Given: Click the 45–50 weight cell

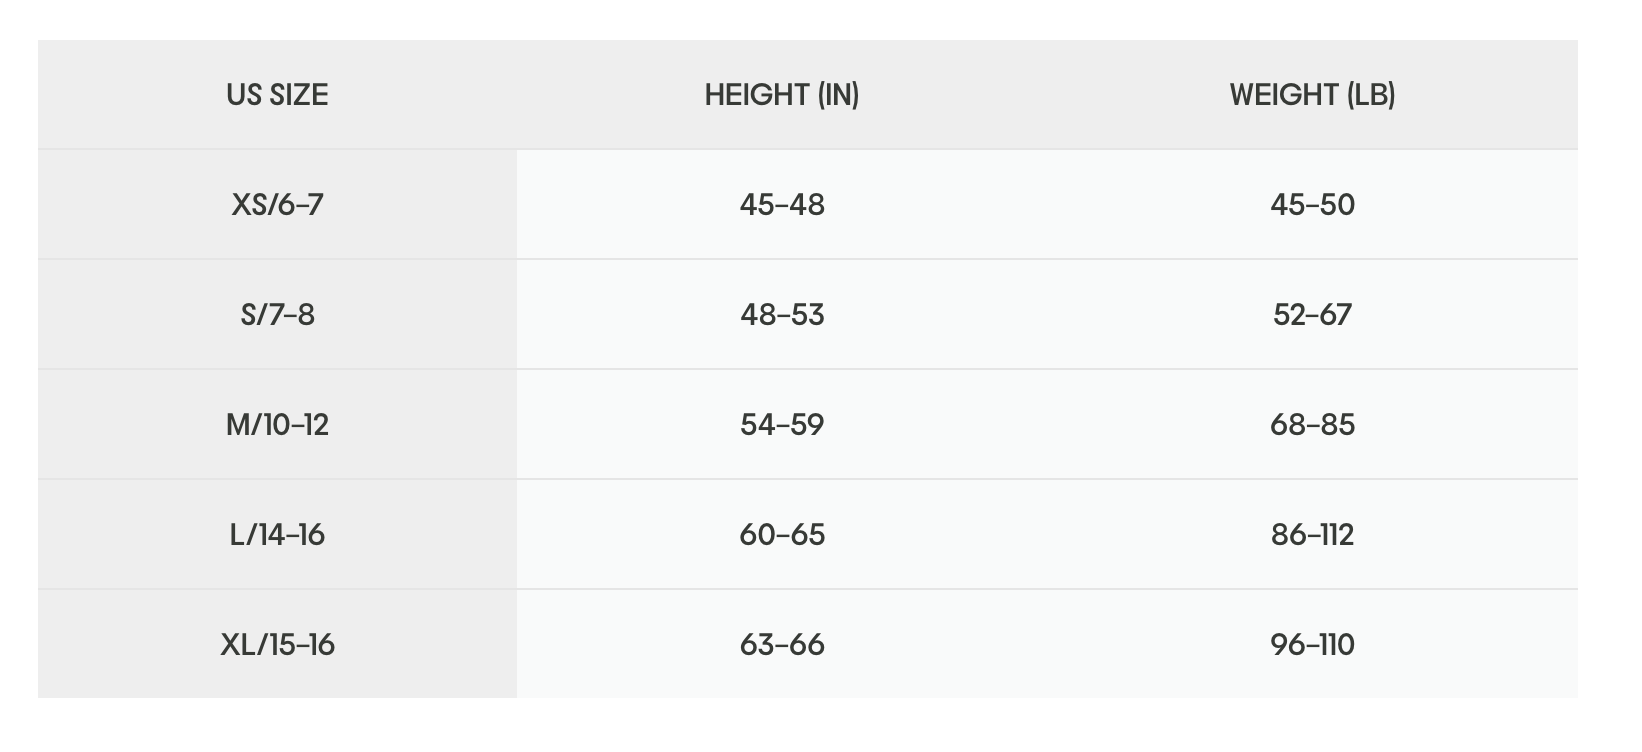Looking at the screenshot, I should coord(1312,205).
